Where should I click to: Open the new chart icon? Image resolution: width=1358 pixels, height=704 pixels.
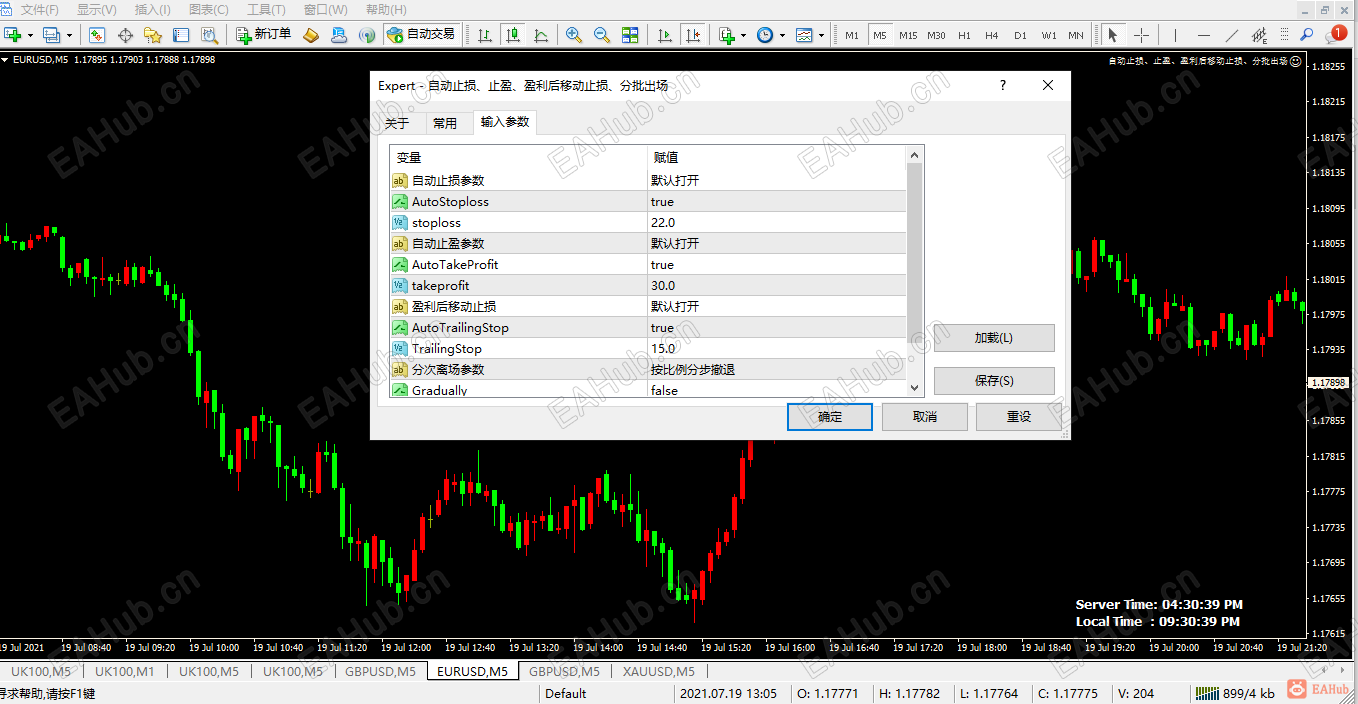tap(13, 35)
